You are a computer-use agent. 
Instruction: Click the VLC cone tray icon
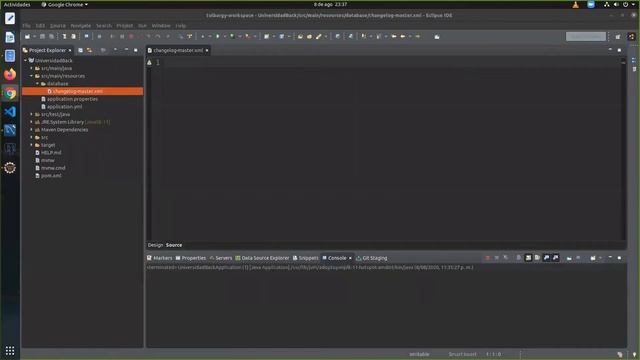pyautogui.click(x=576, y=5)
